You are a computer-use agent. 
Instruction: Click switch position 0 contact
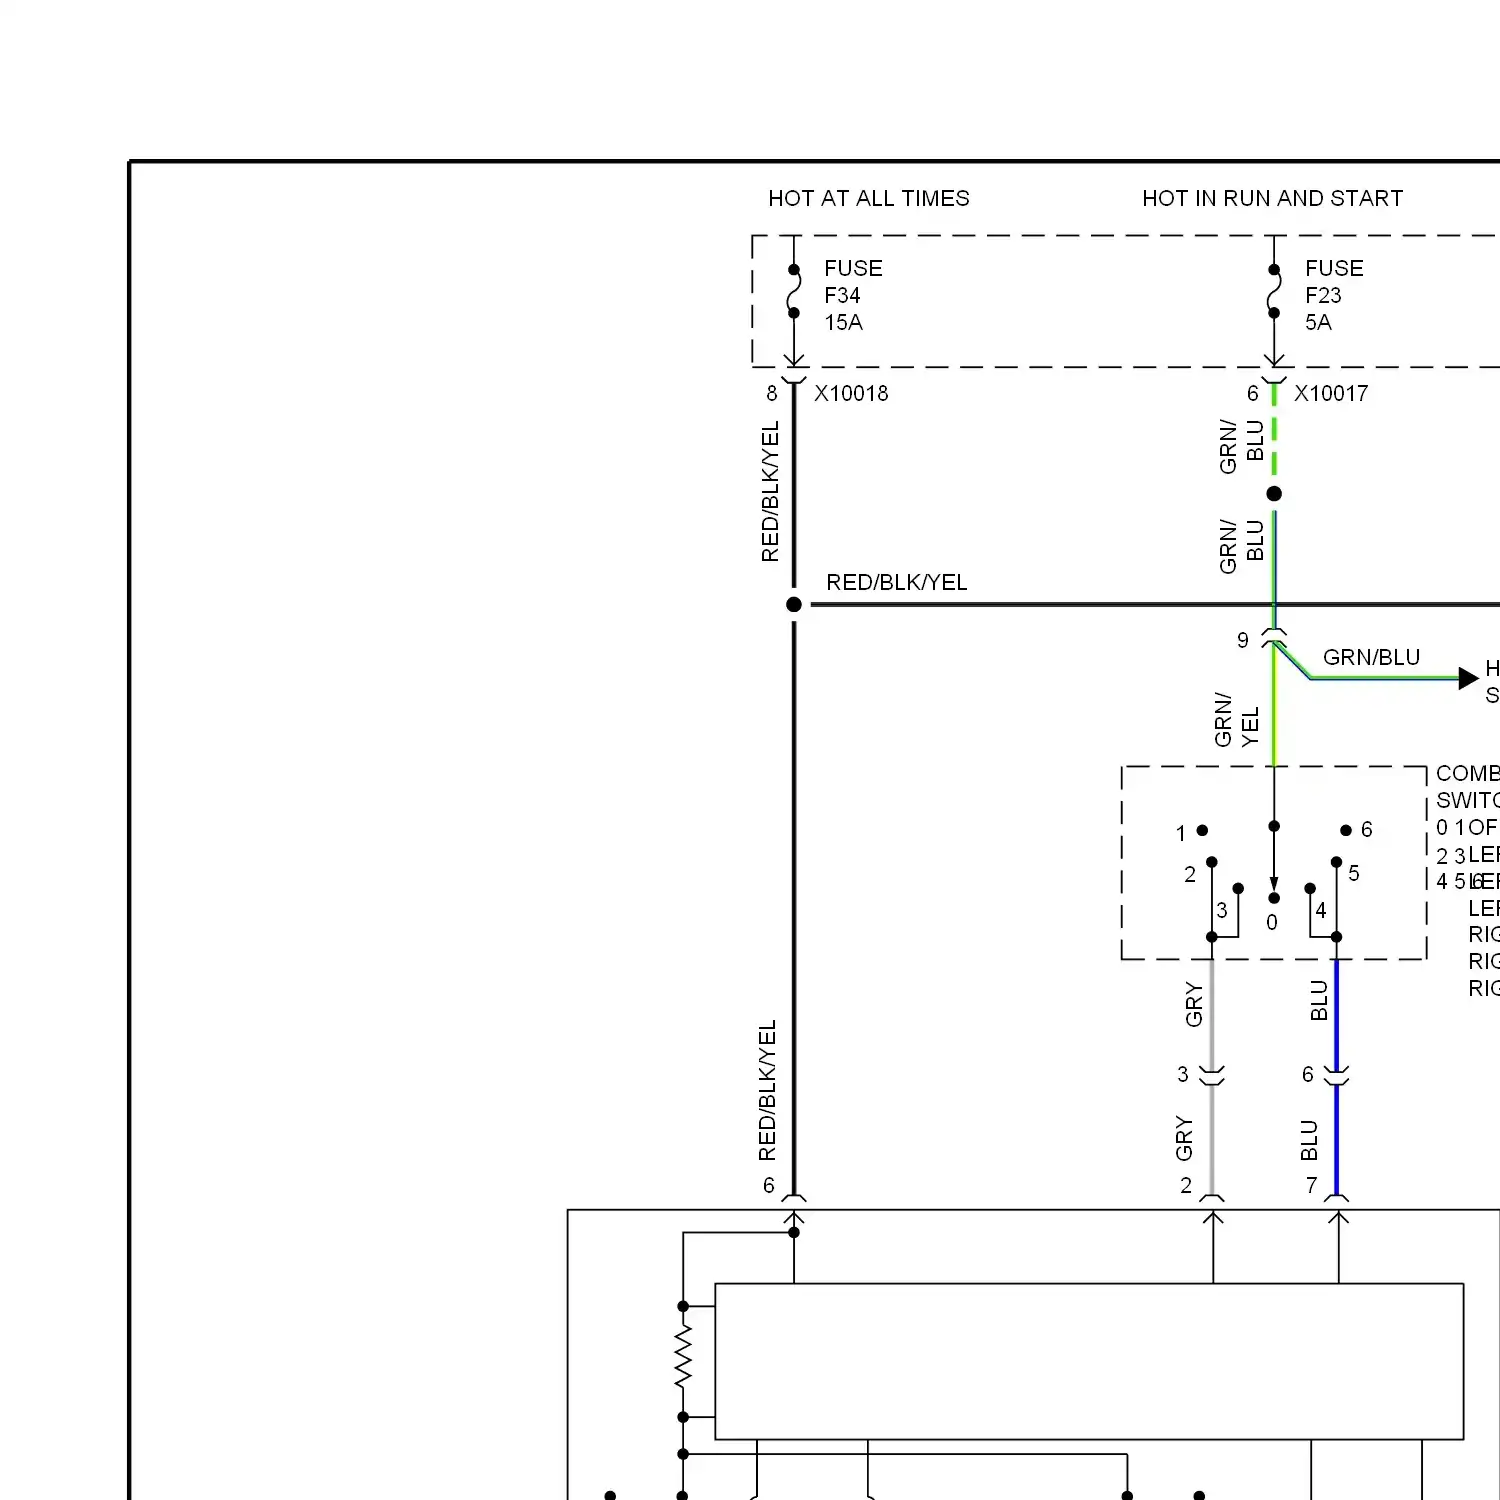(1274, 898)
